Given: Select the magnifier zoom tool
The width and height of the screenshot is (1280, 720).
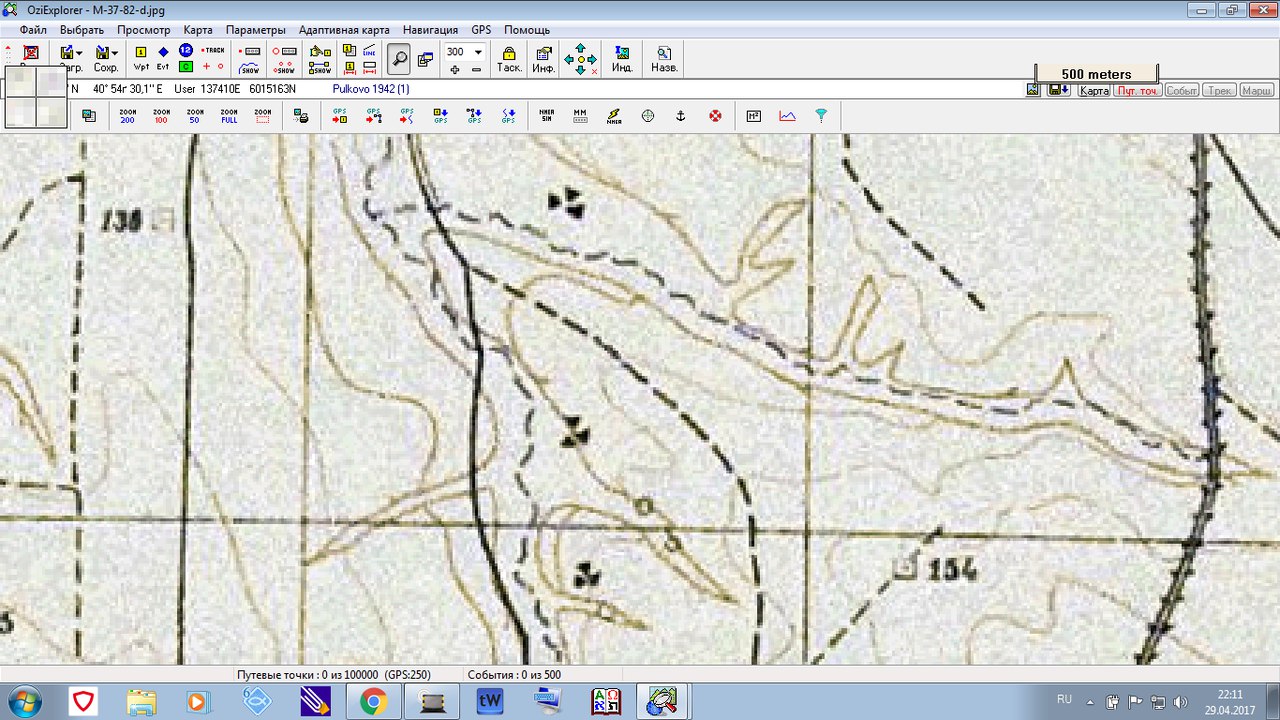Looking at the screenshot, I should click(398, 59).
